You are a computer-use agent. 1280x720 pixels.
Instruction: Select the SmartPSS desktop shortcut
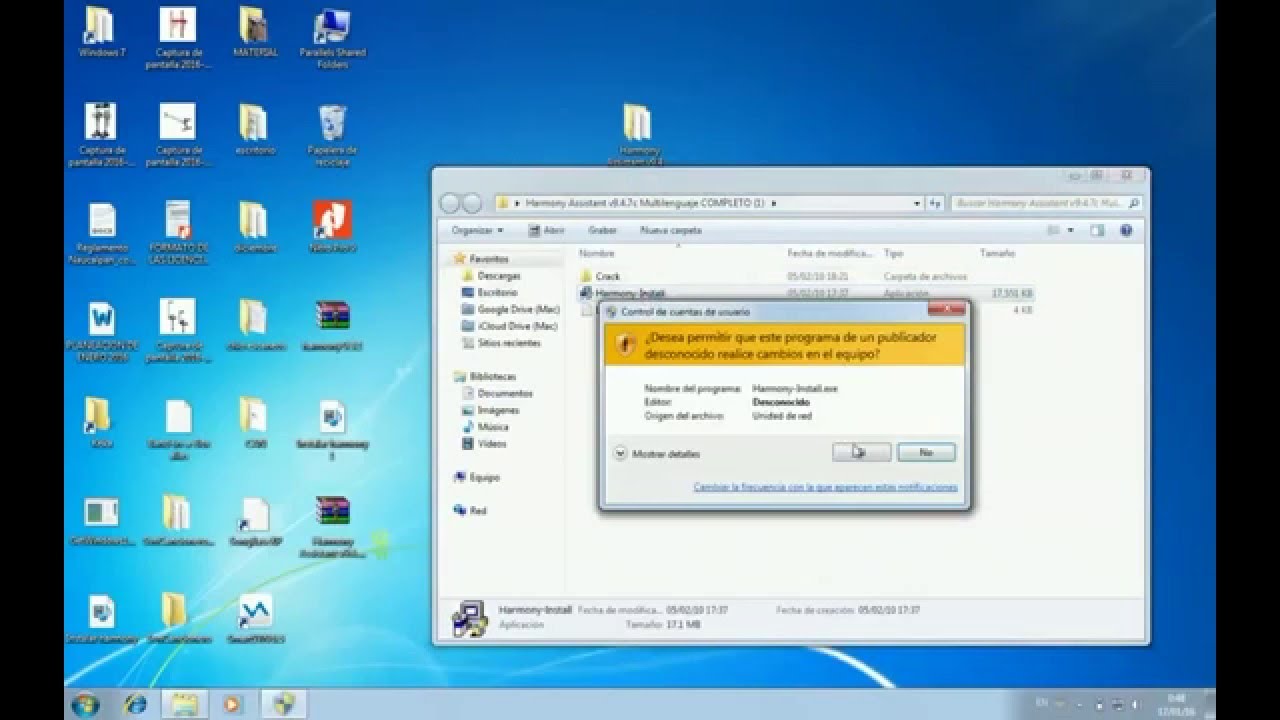coord(256,620)
